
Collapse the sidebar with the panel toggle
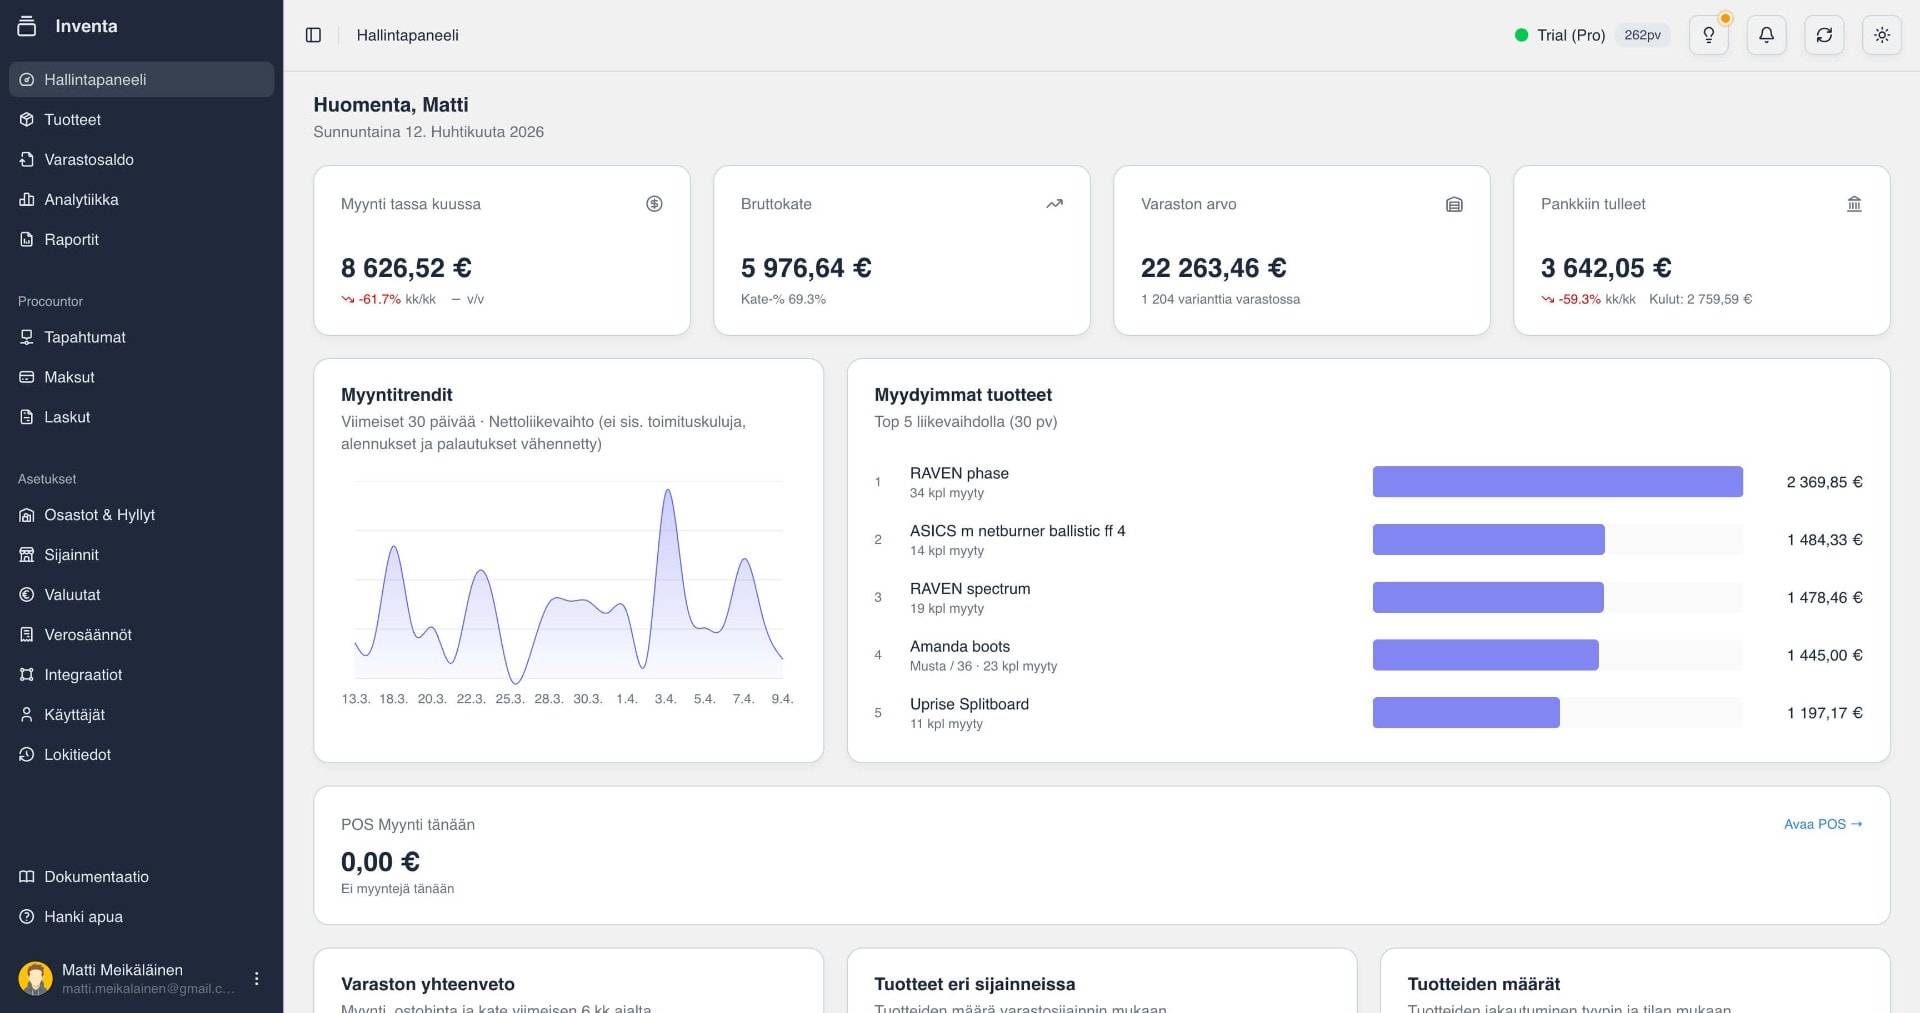pyautogui.click(x=313, y=34)
